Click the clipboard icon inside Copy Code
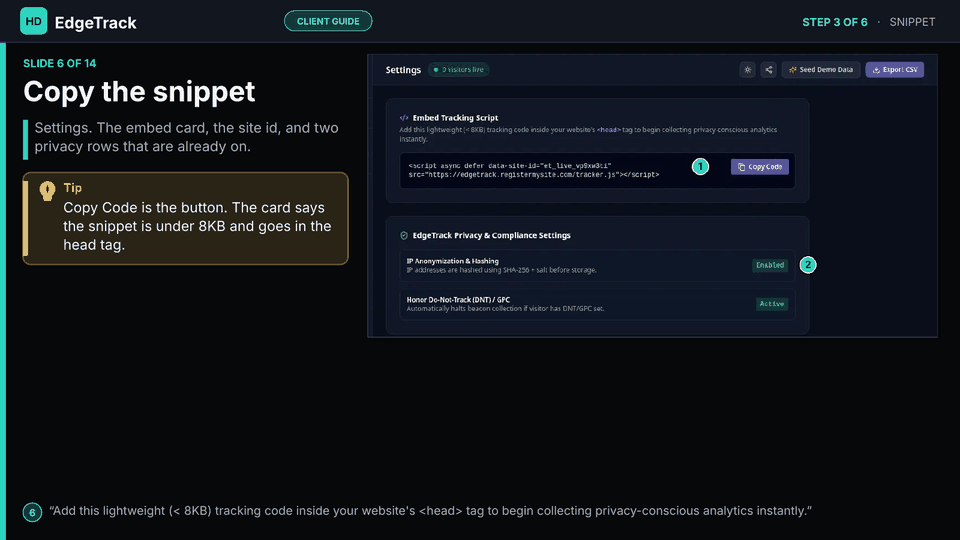The width and height of the screenshot is (960, 540). (741, 167)
